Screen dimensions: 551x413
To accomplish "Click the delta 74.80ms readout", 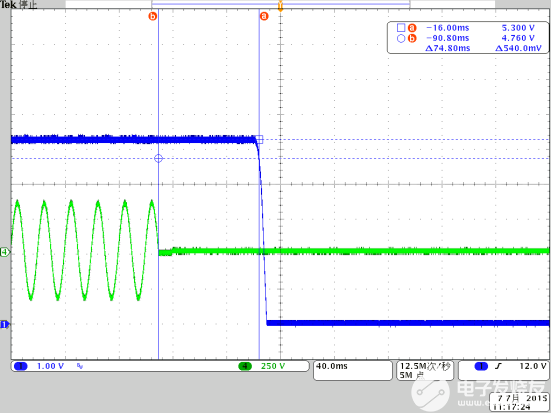I will [x=447, y=48].
